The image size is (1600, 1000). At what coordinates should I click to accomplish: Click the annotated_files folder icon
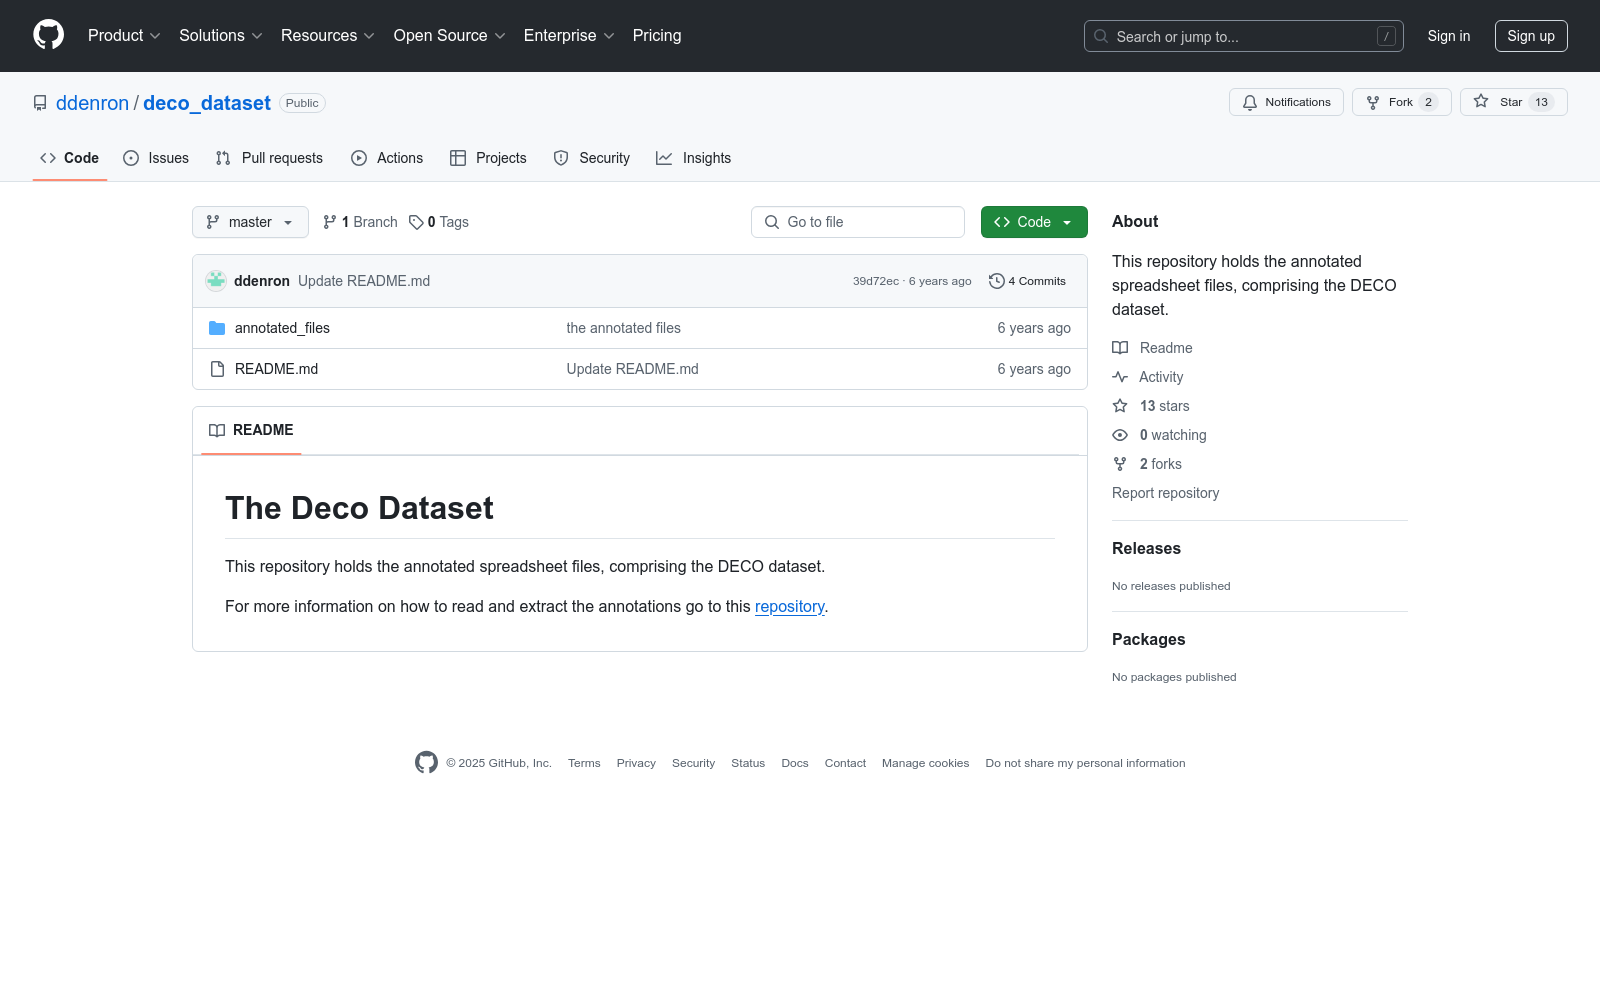217,328
